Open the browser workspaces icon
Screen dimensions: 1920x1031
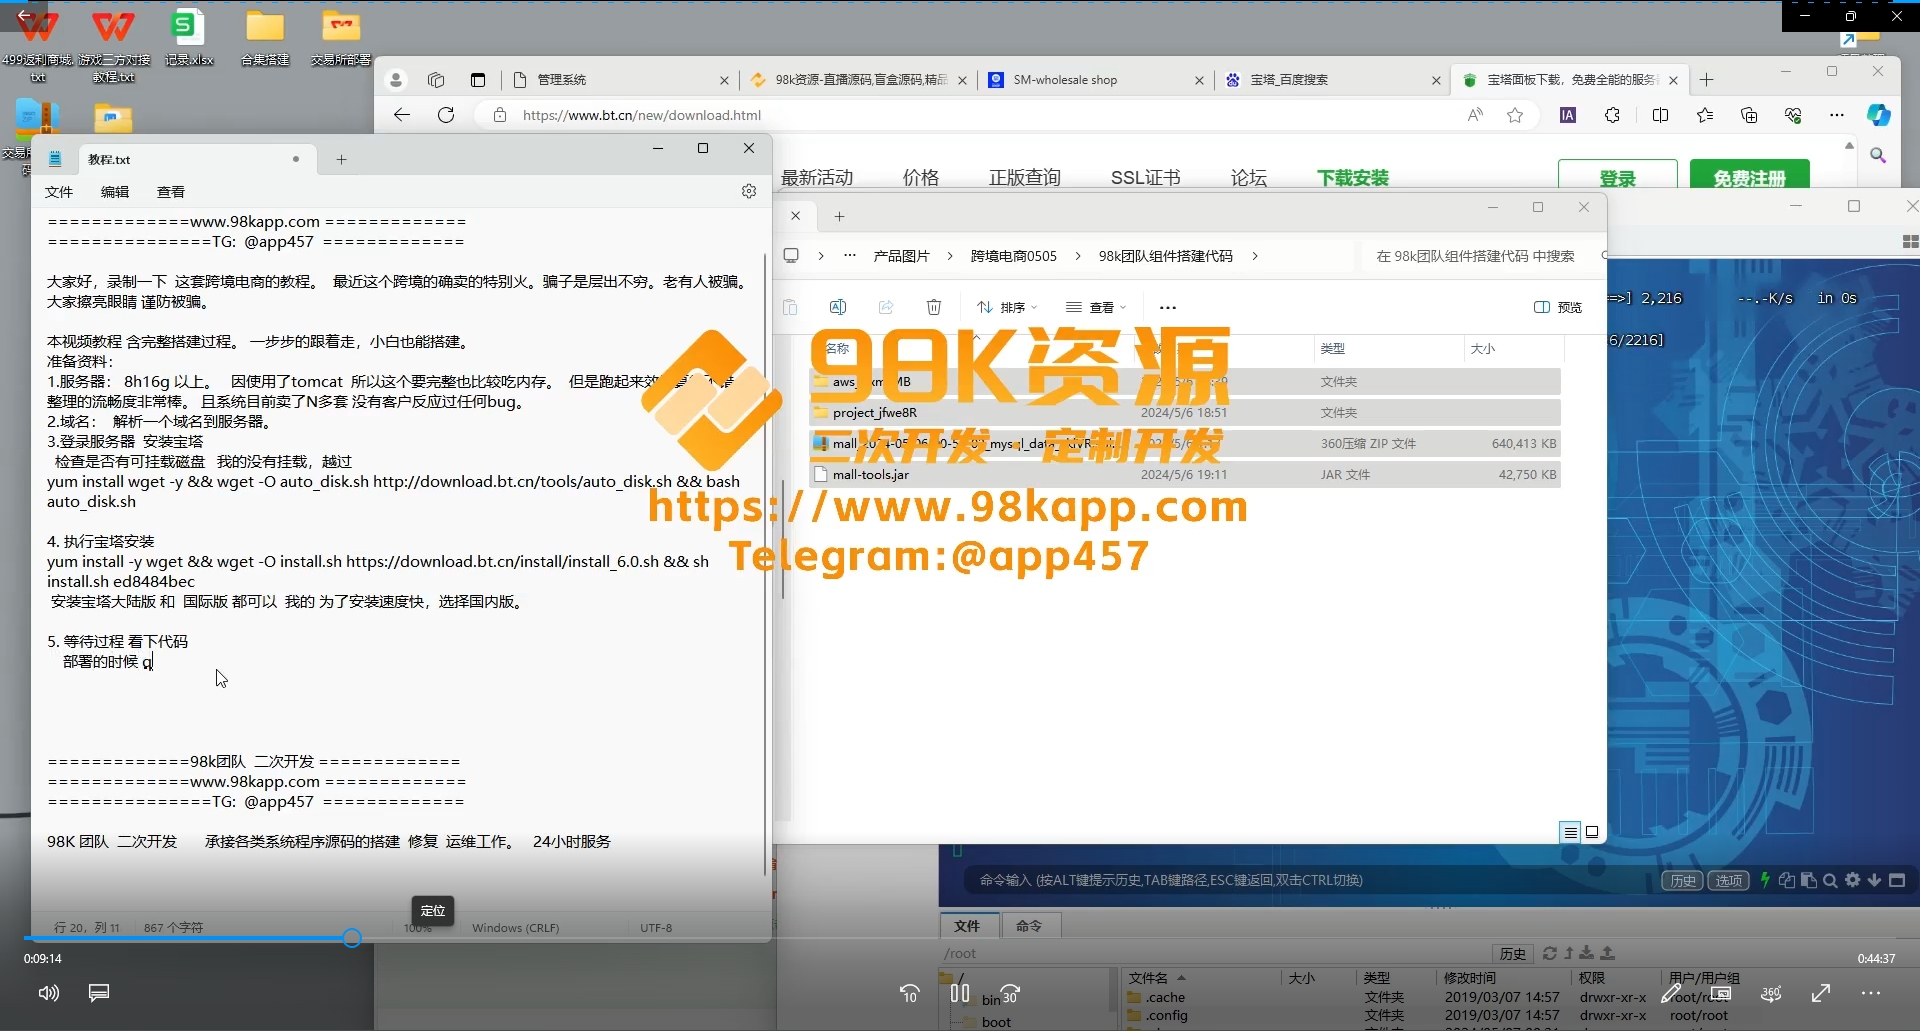(436, 80)
